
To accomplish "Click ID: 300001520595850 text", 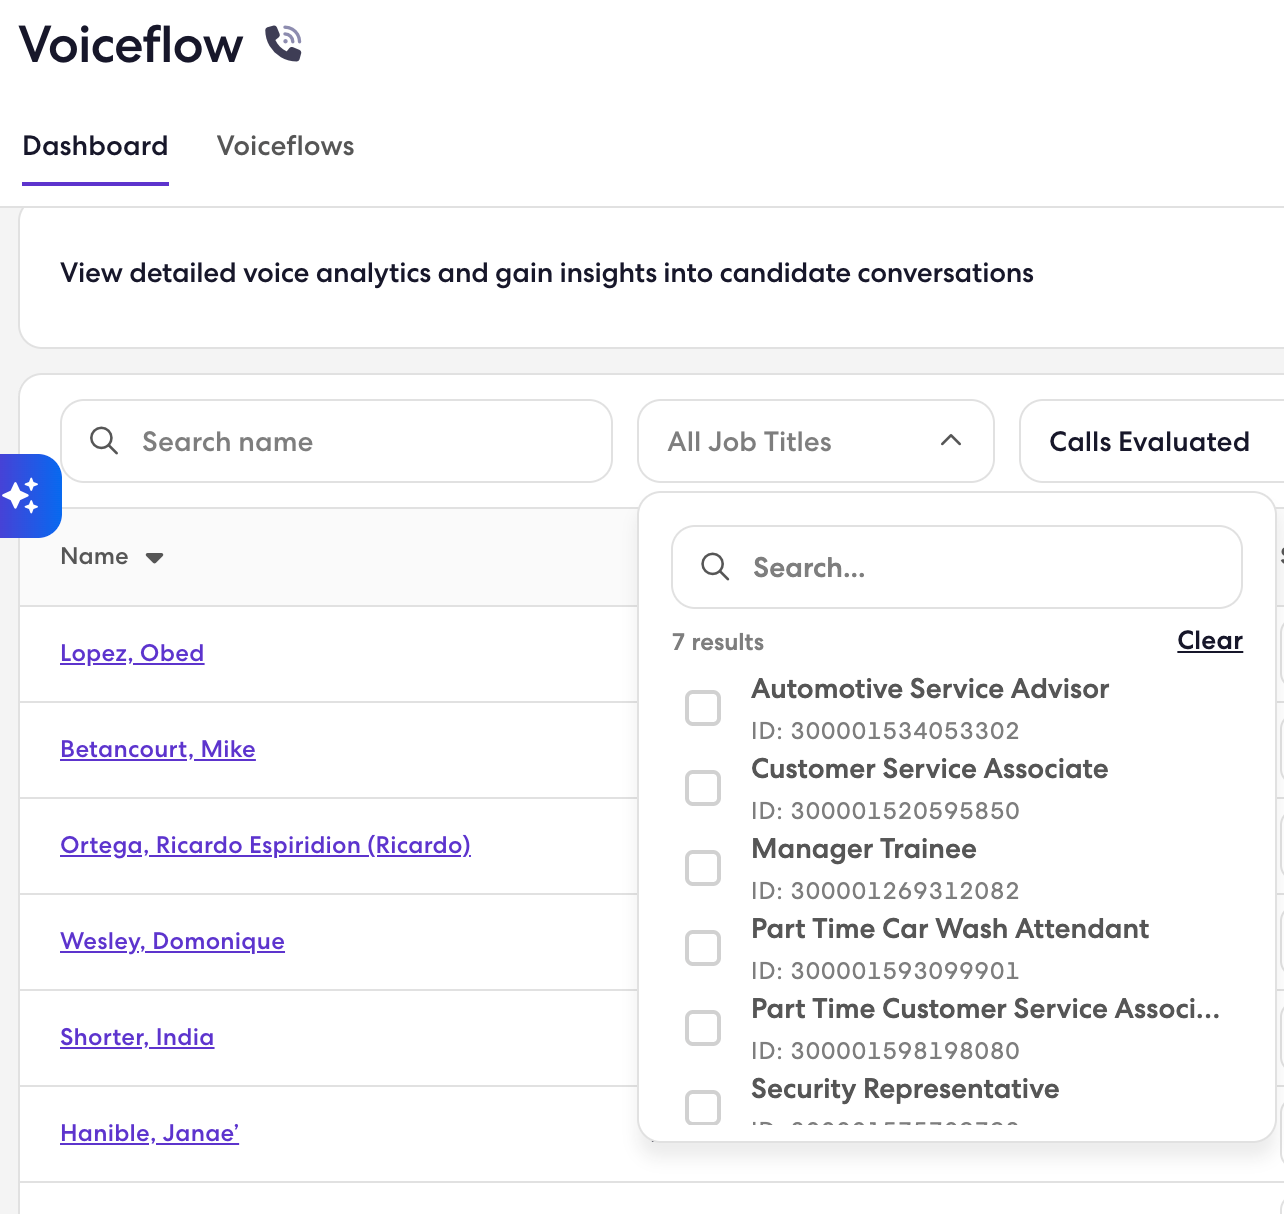I will 885,811.
